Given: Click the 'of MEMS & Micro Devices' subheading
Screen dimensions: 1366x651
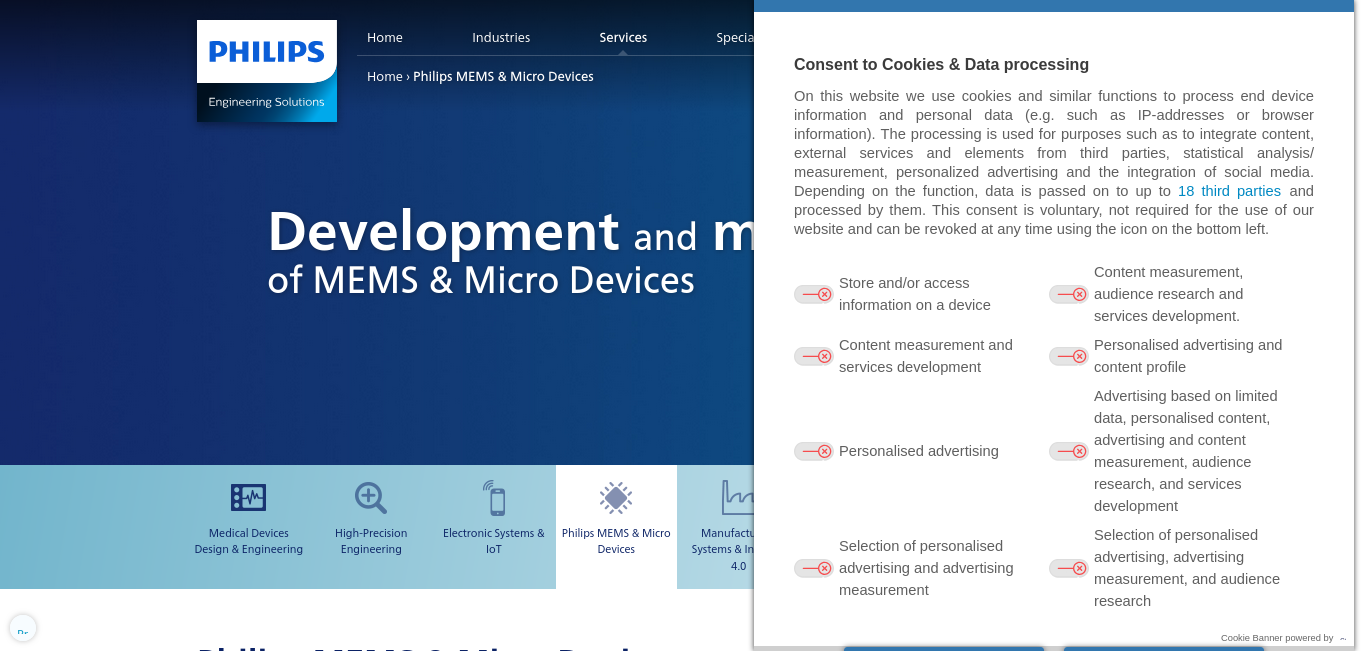Looking at the screenshot, I should [481, 280].
